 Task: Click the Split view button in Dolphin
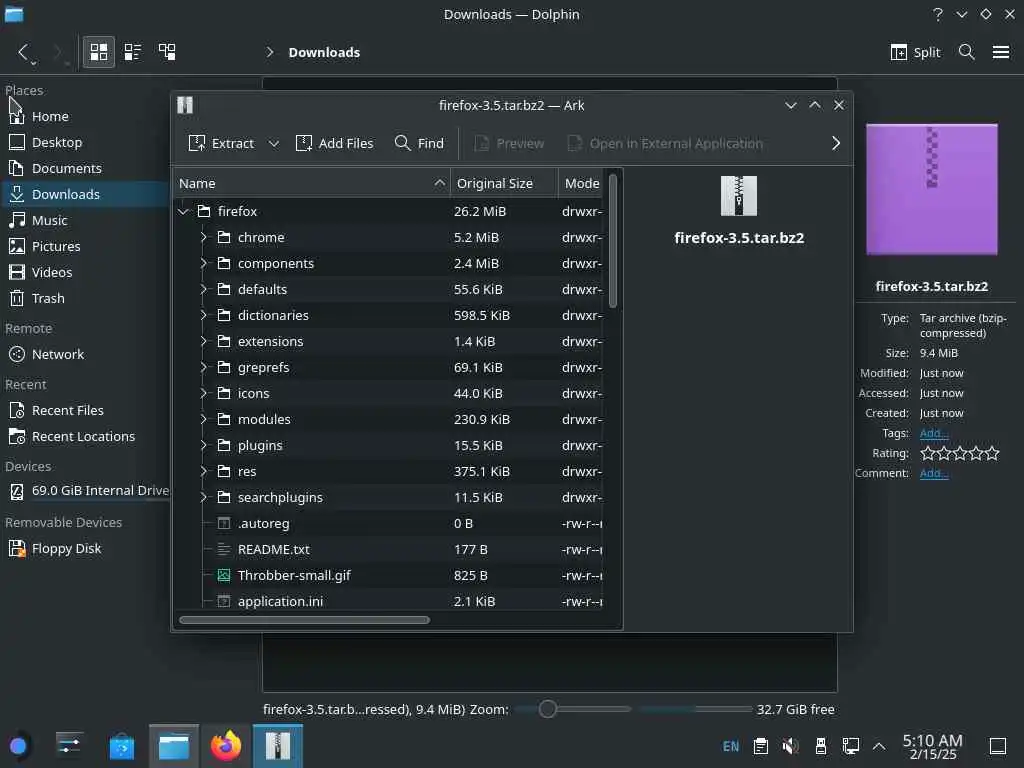click(915, 52)
